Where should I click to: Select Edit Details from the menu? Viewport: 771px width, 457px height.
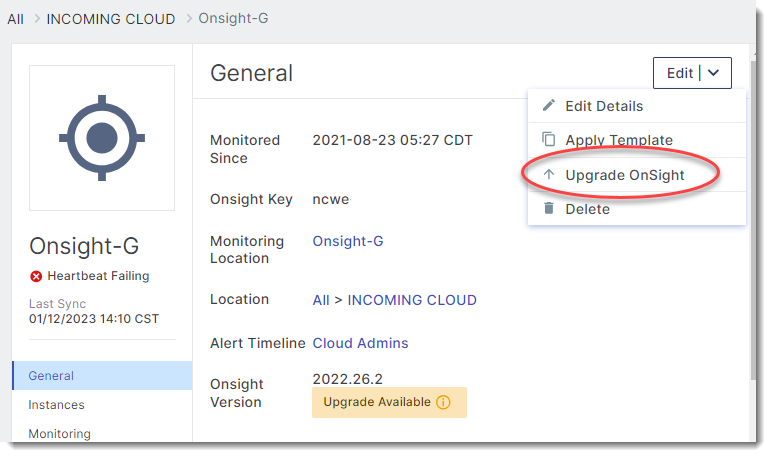[604, 106]
